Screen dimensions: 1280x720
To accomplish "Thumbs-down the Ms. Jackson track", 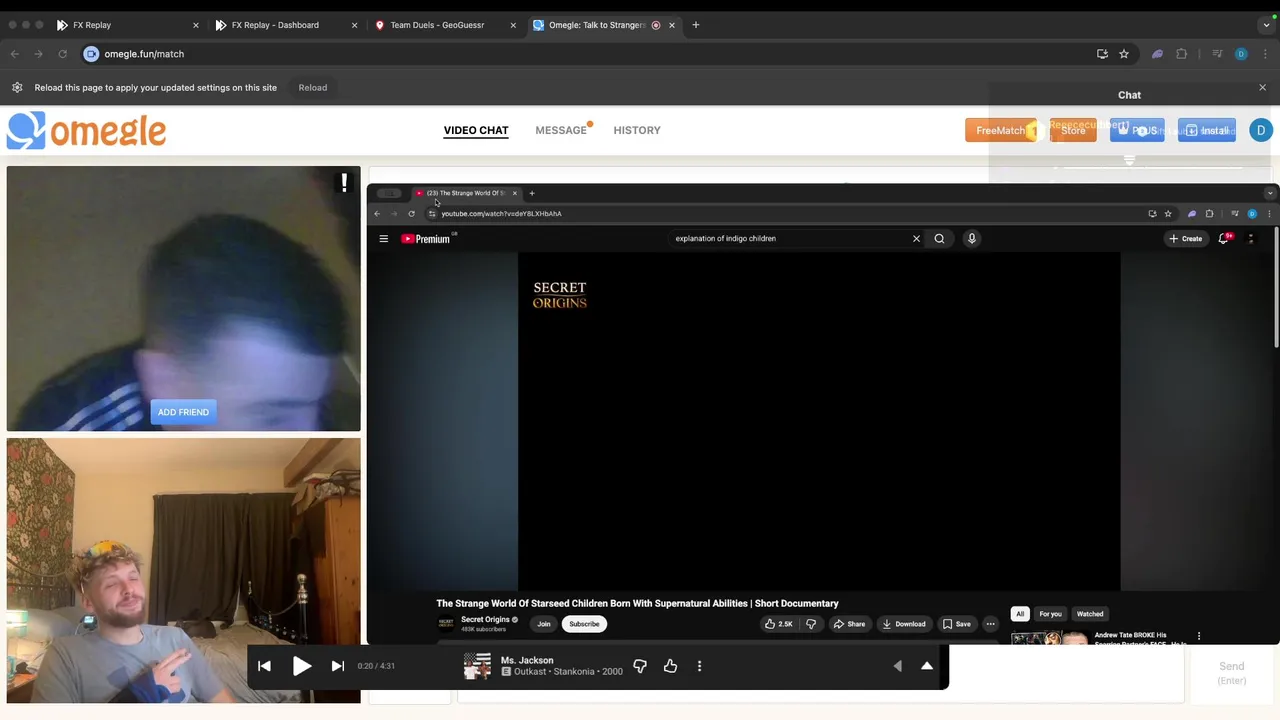I will pos(640,666).
